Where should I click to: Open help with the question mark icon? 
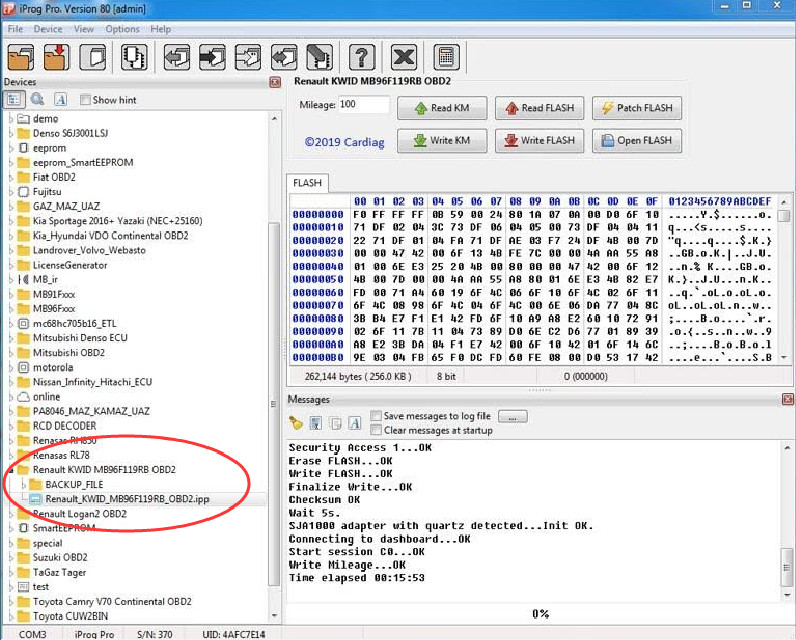(x=362, y=57)
